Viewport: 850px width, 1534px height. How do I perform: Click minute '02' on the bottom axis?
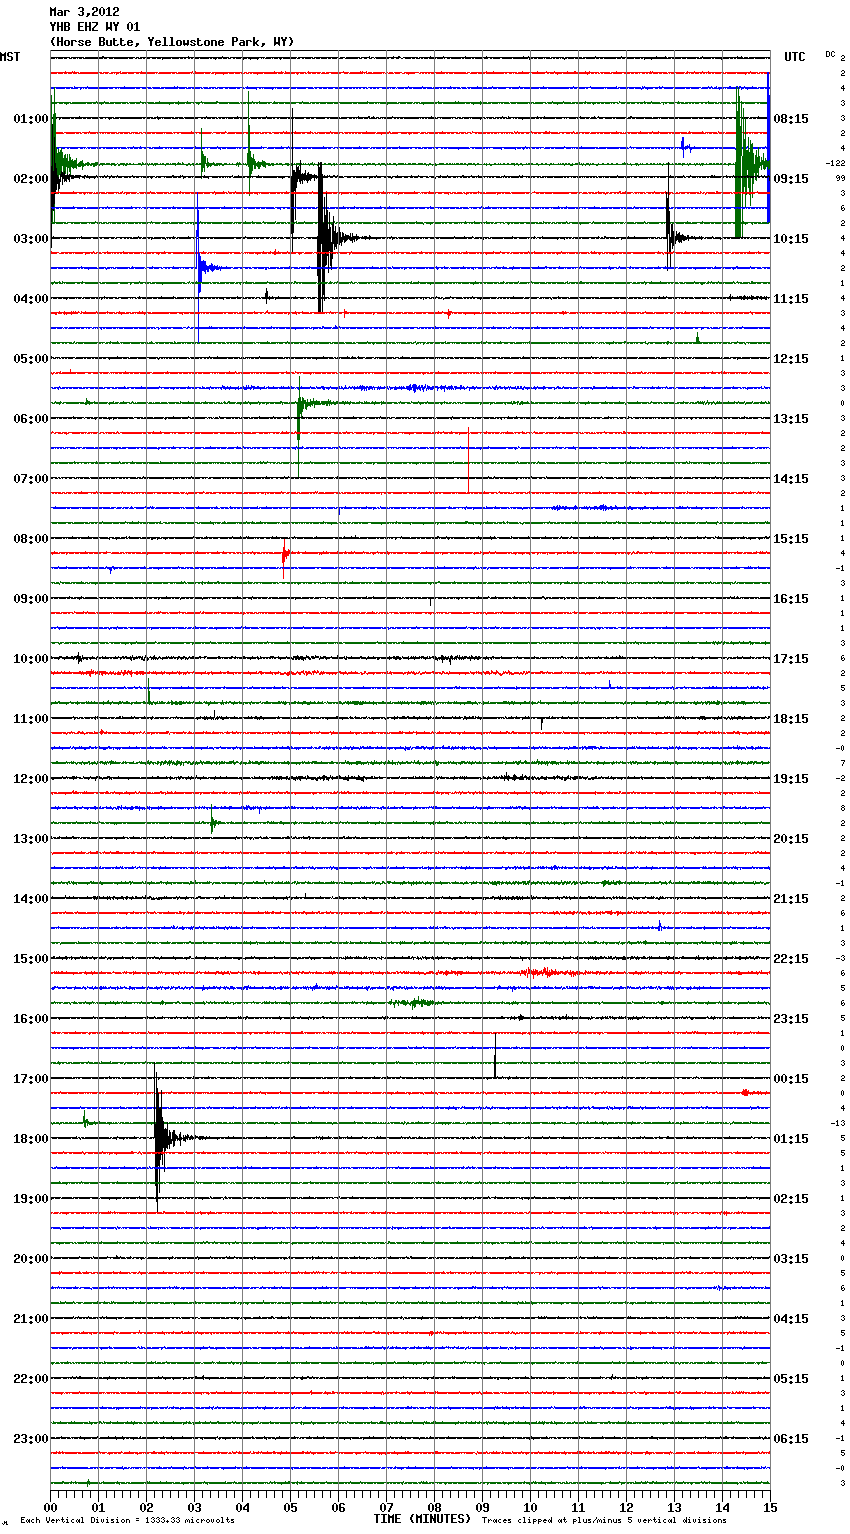pos(146,1506)
